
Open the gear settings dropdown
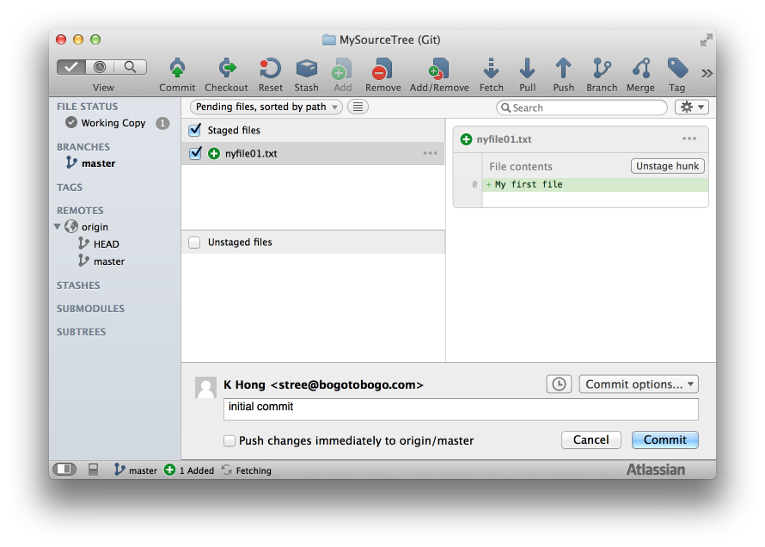[x=691, y=107]
